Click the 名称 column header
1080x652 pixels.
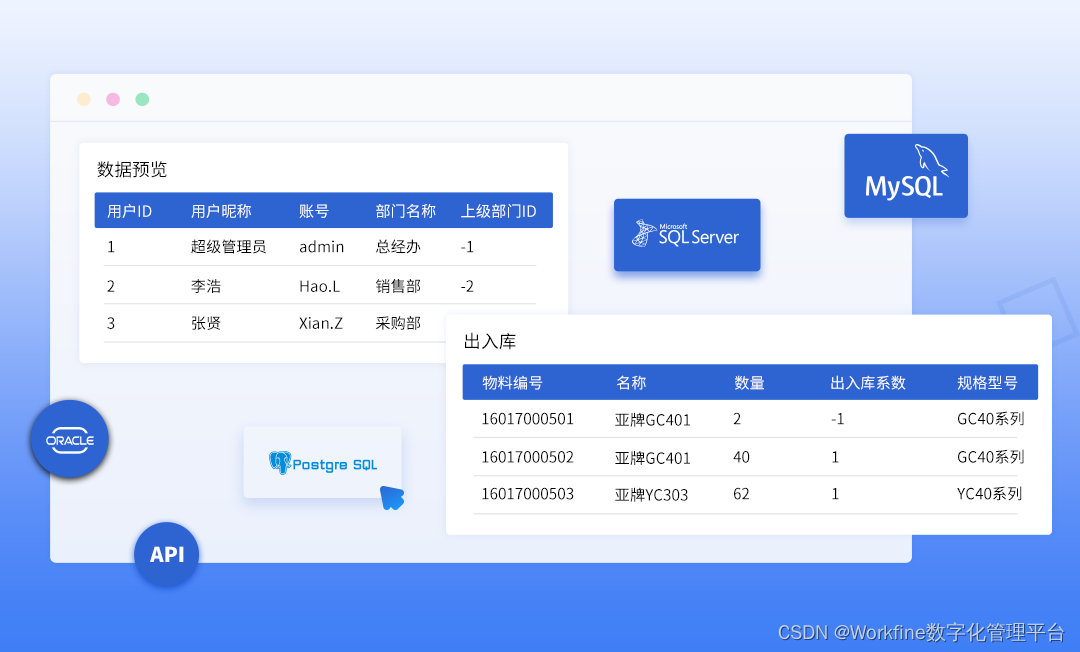pyautogui.click(x=631, y=383)
